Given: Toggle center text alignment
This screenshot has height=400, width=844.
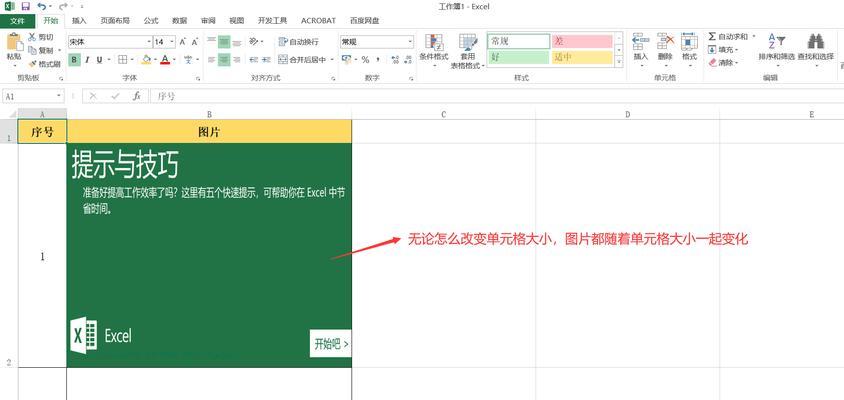Looking at the screenshot, I should [x=224, y=59].
